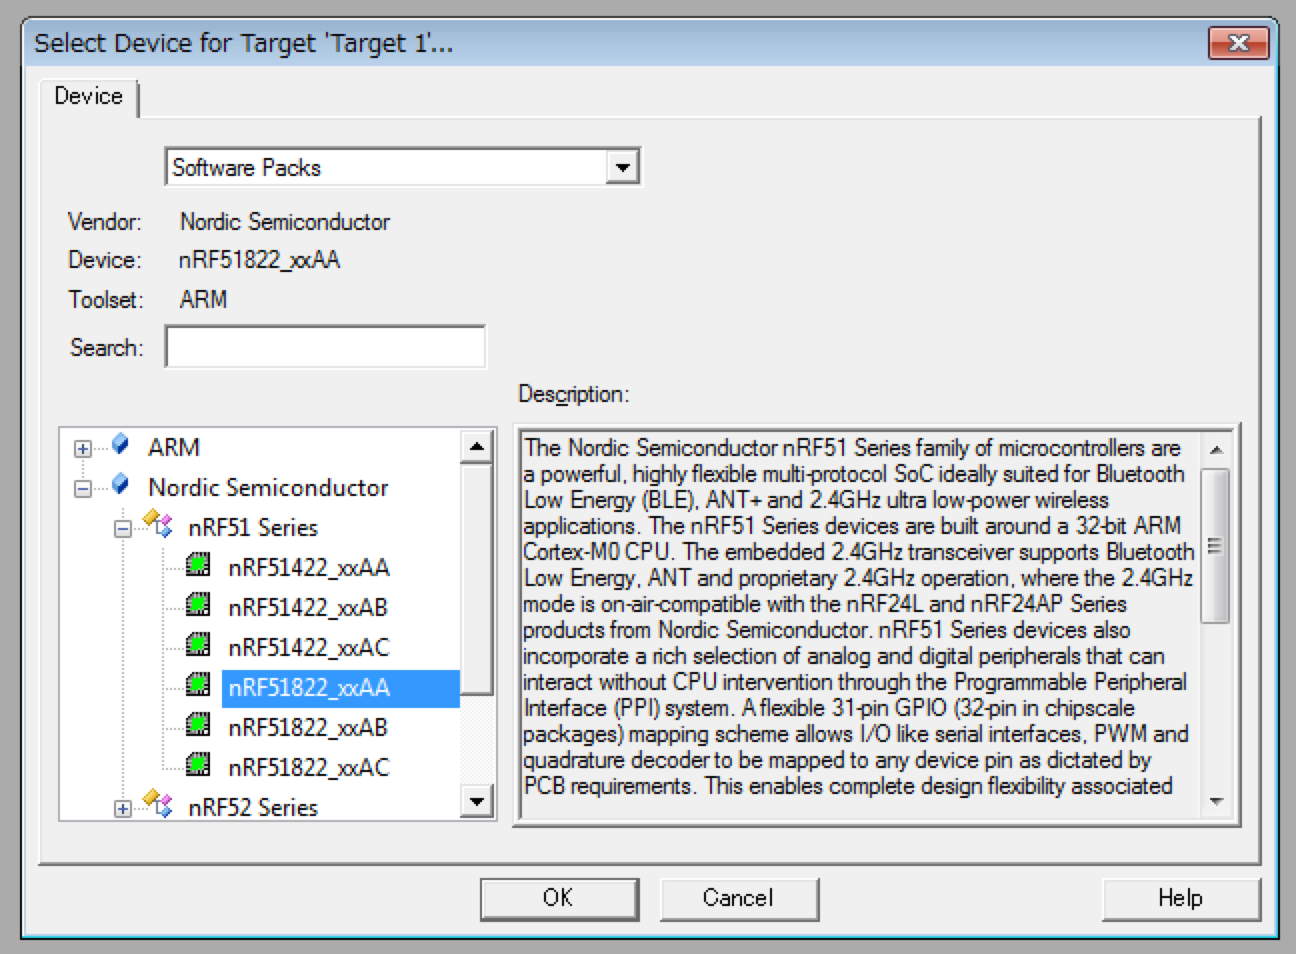1296x954 pixels.
Task: Click the chip icon beside nRF51822_xxAC
Action: pyautogui.click(x=198, y=766)
